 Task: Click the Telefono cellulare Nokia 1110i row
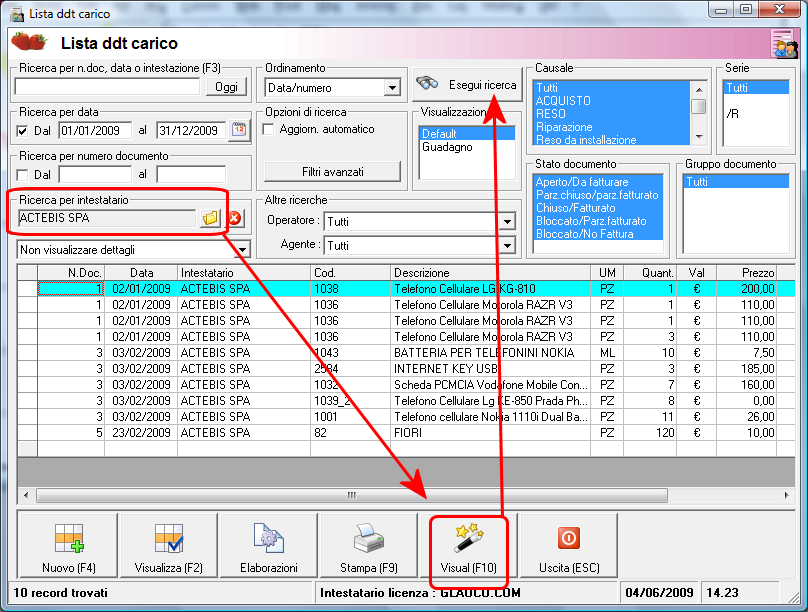(x=406, y=417)
